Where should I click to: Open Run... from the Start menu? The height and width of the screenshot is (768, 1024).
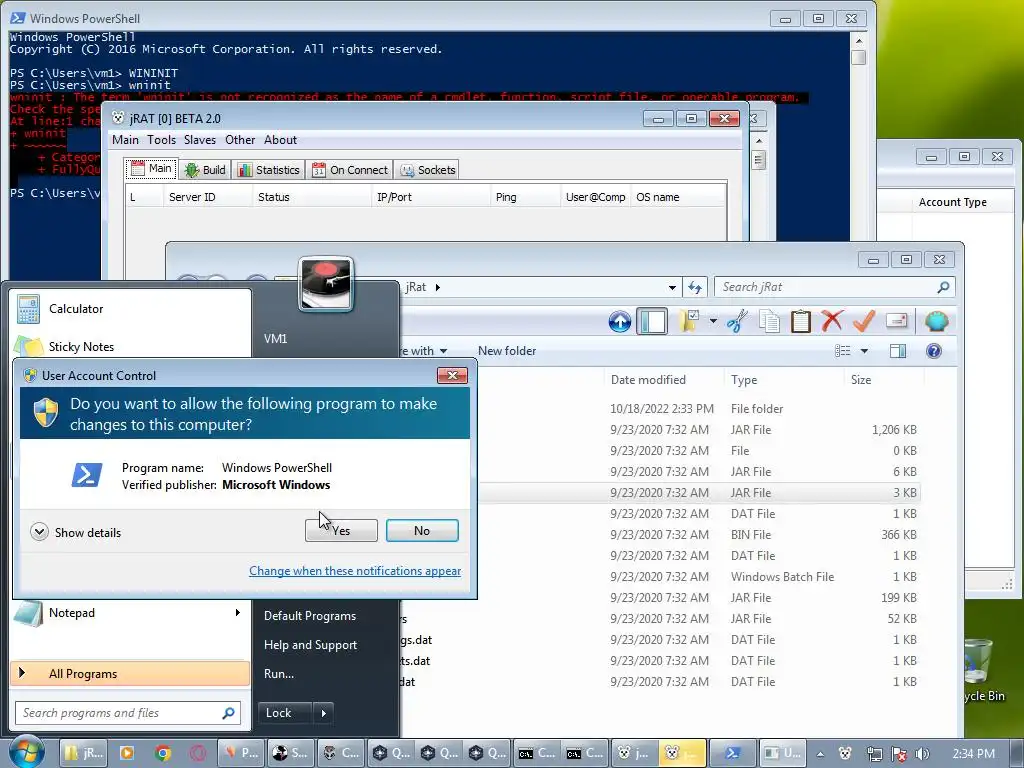pyautogui.click(x=279, y=673)
